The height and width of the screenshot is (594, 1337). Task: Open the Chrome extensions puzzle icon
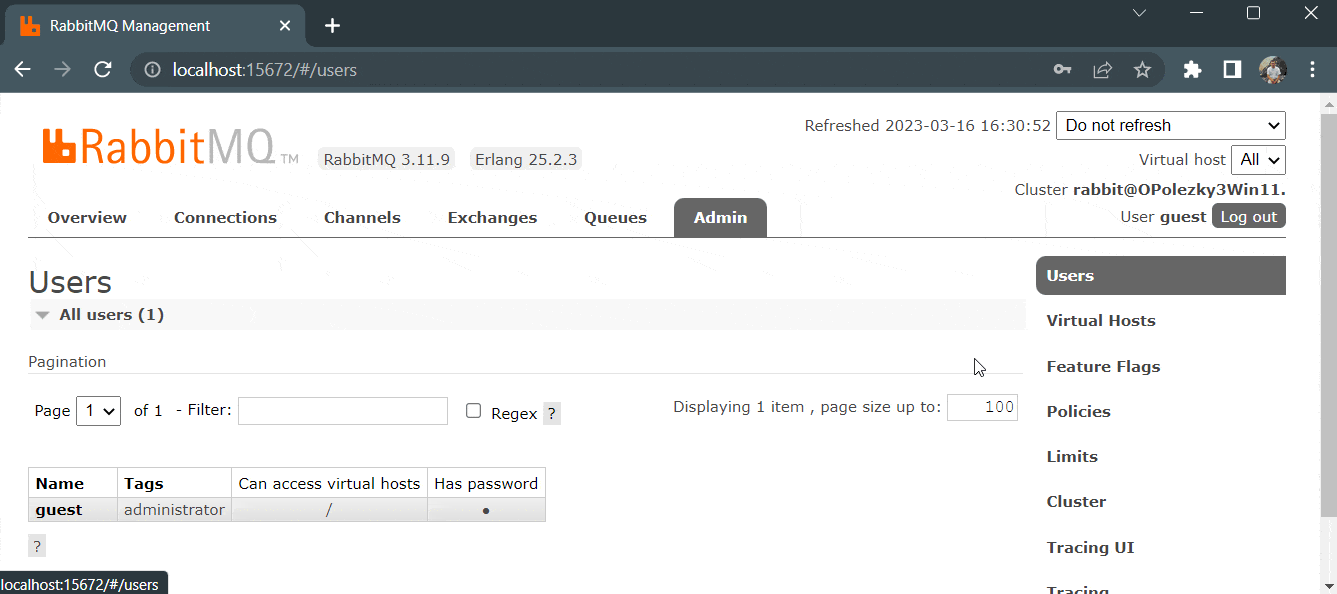[1192, 69]
